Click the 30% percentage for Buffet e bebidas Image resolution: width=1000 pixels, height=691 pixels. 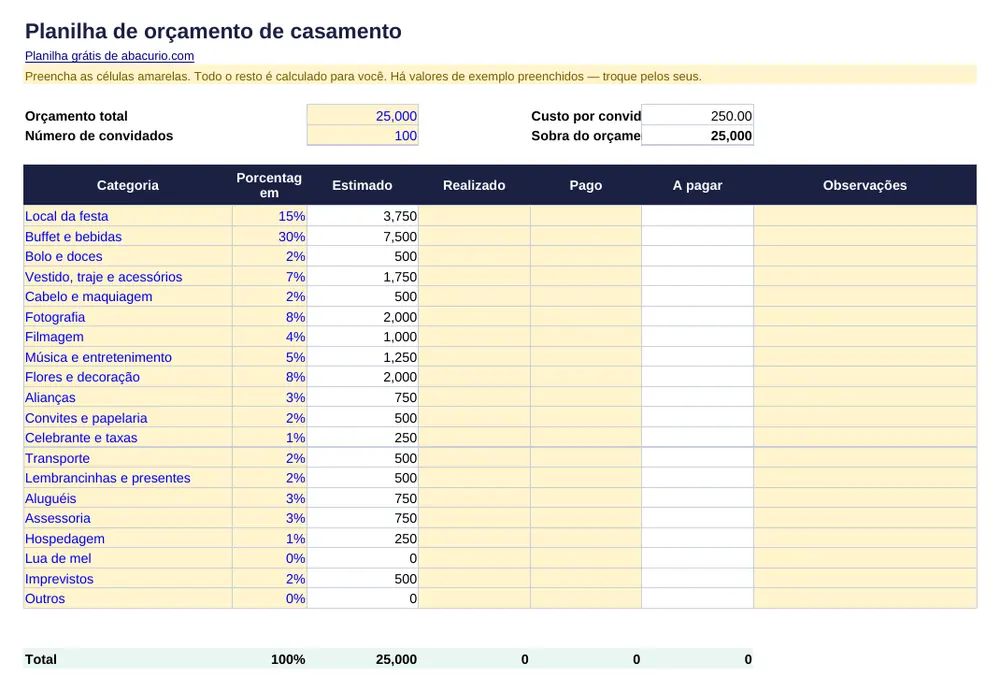(x=269, y=237)
